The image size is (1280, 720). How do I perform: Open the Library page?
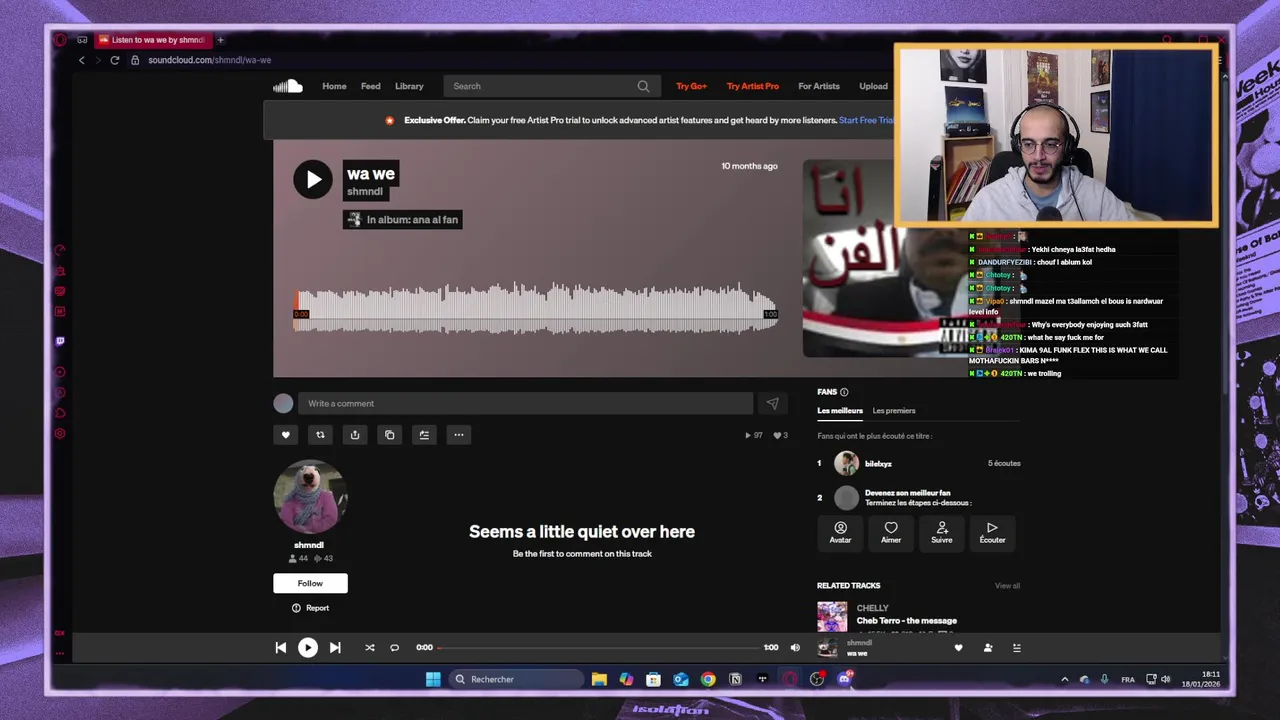[409, 86]
